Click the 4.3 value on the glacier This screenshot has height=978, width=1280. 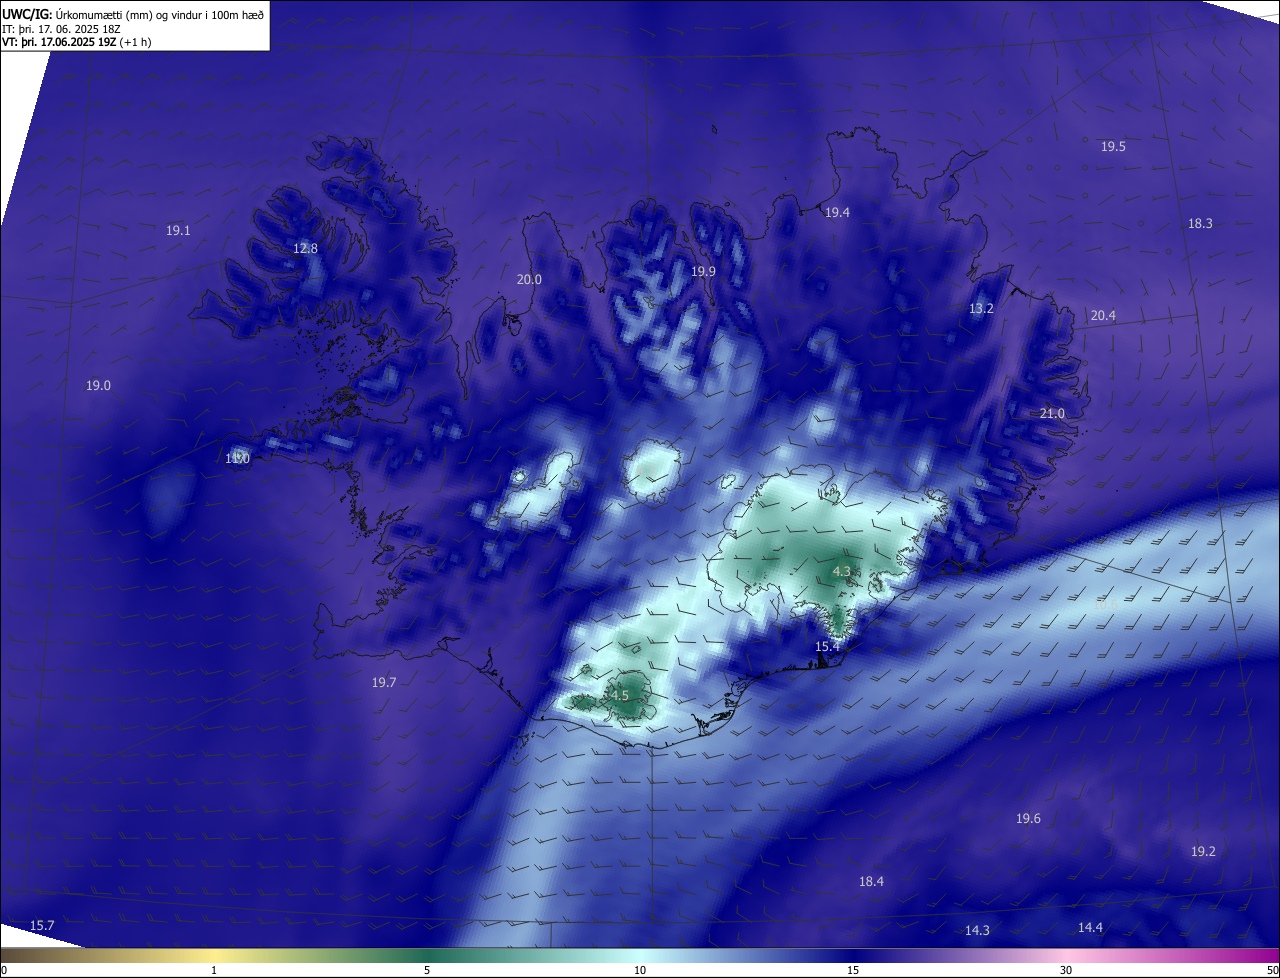[x=841, y=572]
